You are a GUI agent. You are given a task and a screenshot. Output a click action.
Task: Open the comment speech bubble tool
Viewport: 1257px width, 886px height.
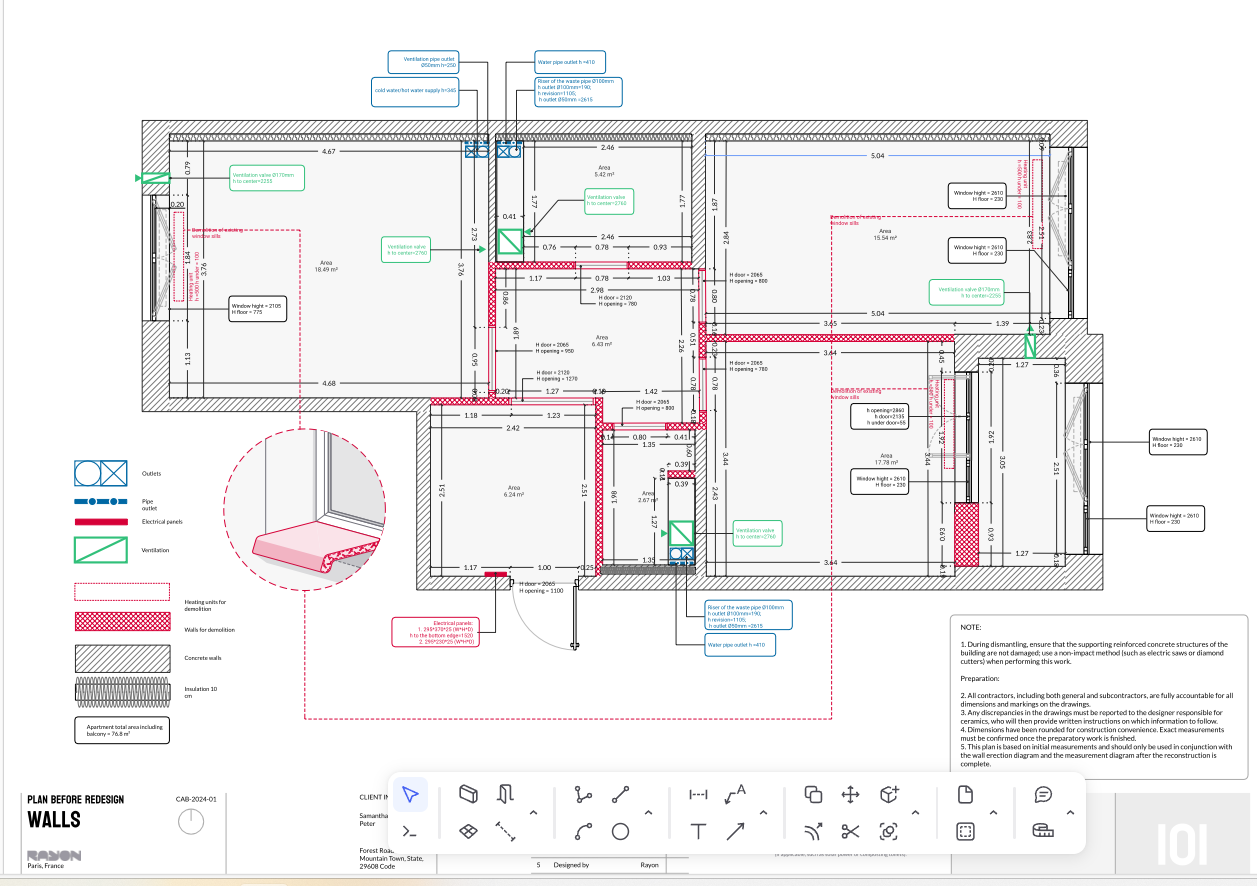[1043, 795]
